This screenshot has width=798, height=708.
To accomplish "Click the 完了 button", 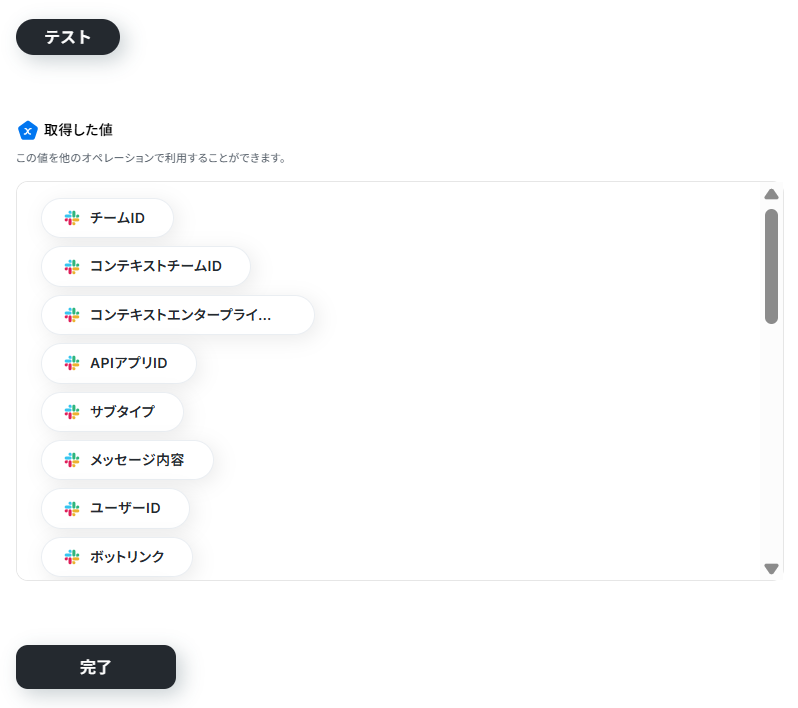I will click(x=96, y=667).
